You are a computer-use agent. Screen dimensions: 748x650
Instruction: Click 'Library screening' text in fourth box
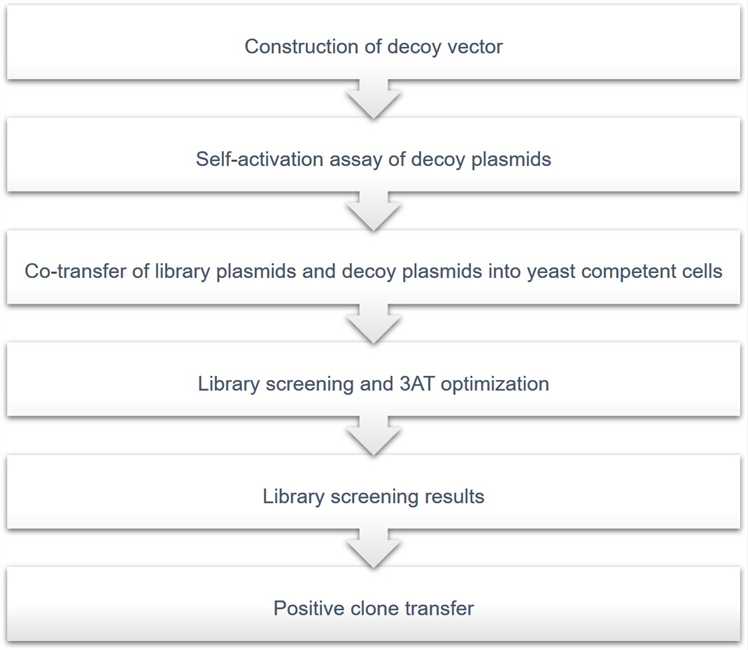[x=276, y=385]
